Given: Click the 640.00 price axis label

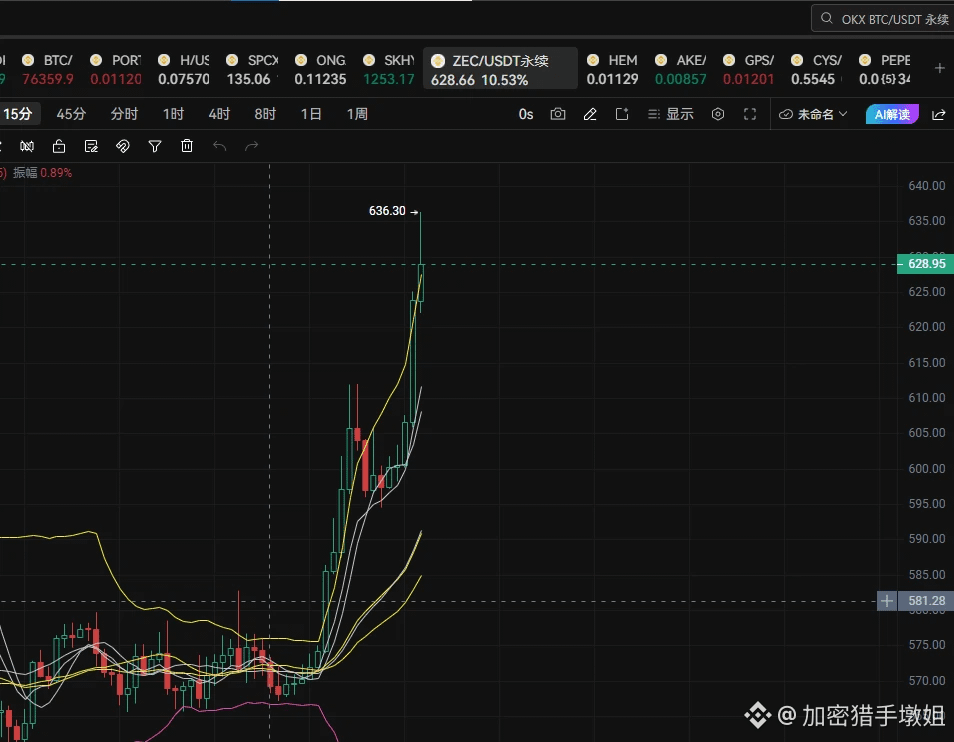Looking at the screenshot, I should pyautogui.click(x=927, y=186).
